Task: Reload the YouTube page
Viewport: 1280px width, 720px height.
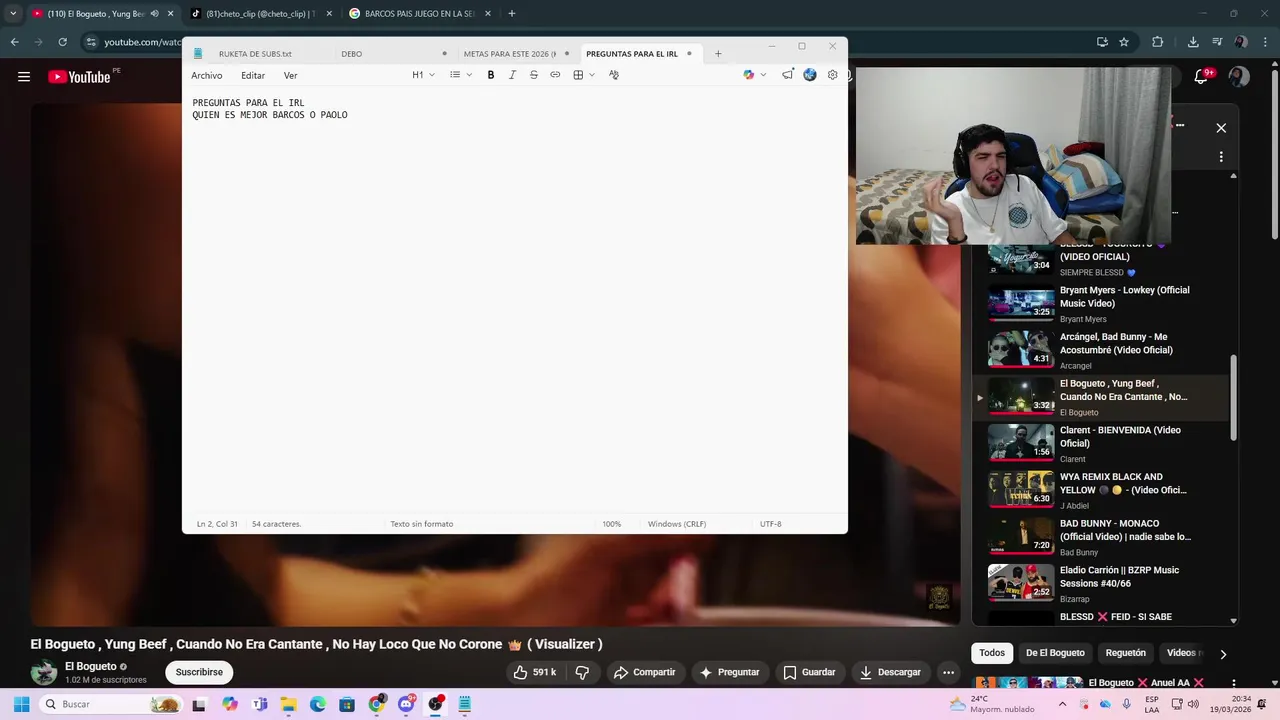Action: tap(62, 42)
